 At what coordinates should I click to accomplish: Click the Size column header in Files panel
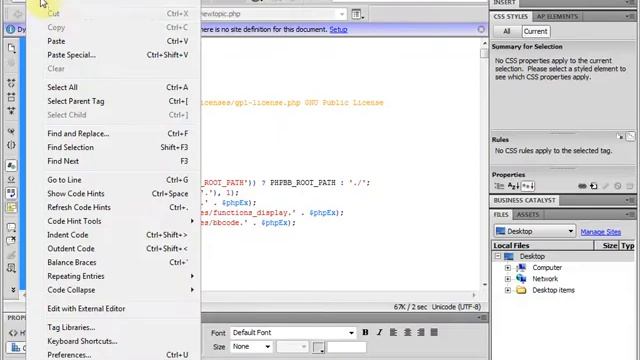point(607,246)
